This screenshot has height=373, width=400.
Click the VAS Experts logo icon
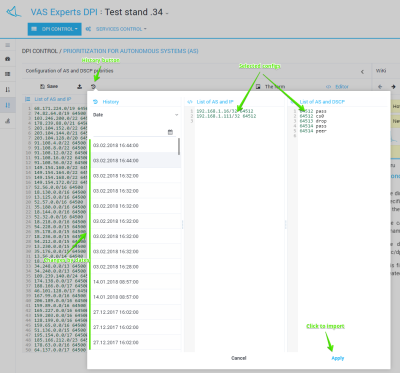point(14,12)
